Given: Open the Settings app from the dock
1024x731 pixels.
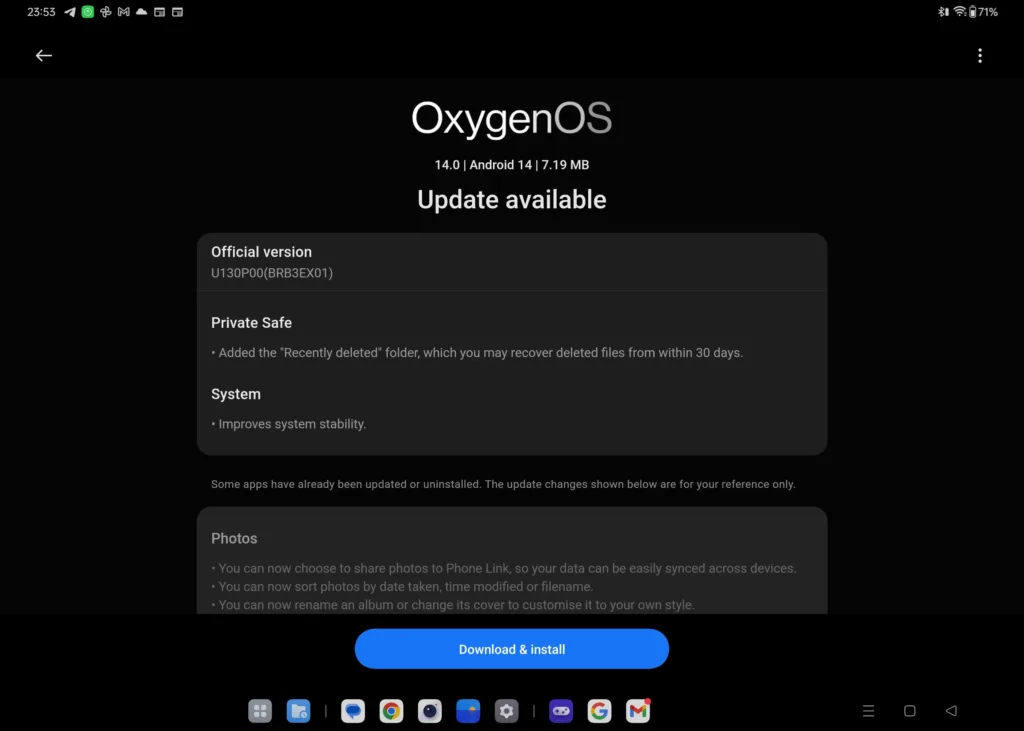Looking at the screenshot, I should click(x=506, y=710).
